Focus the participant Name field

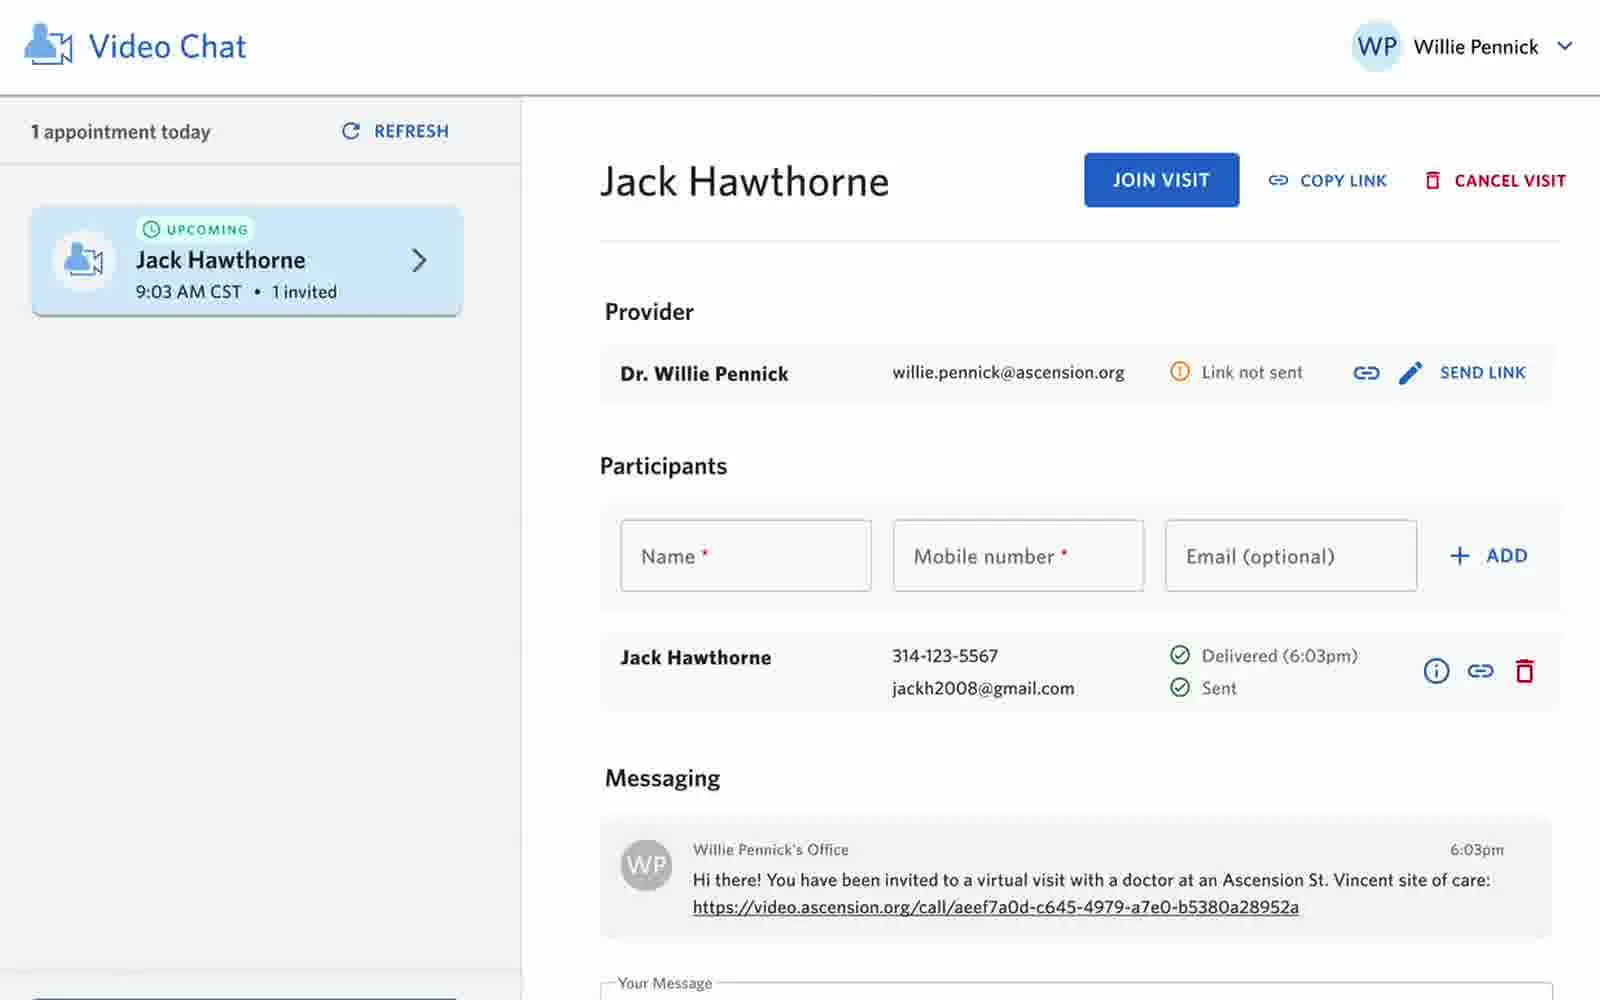click(746, 556)
